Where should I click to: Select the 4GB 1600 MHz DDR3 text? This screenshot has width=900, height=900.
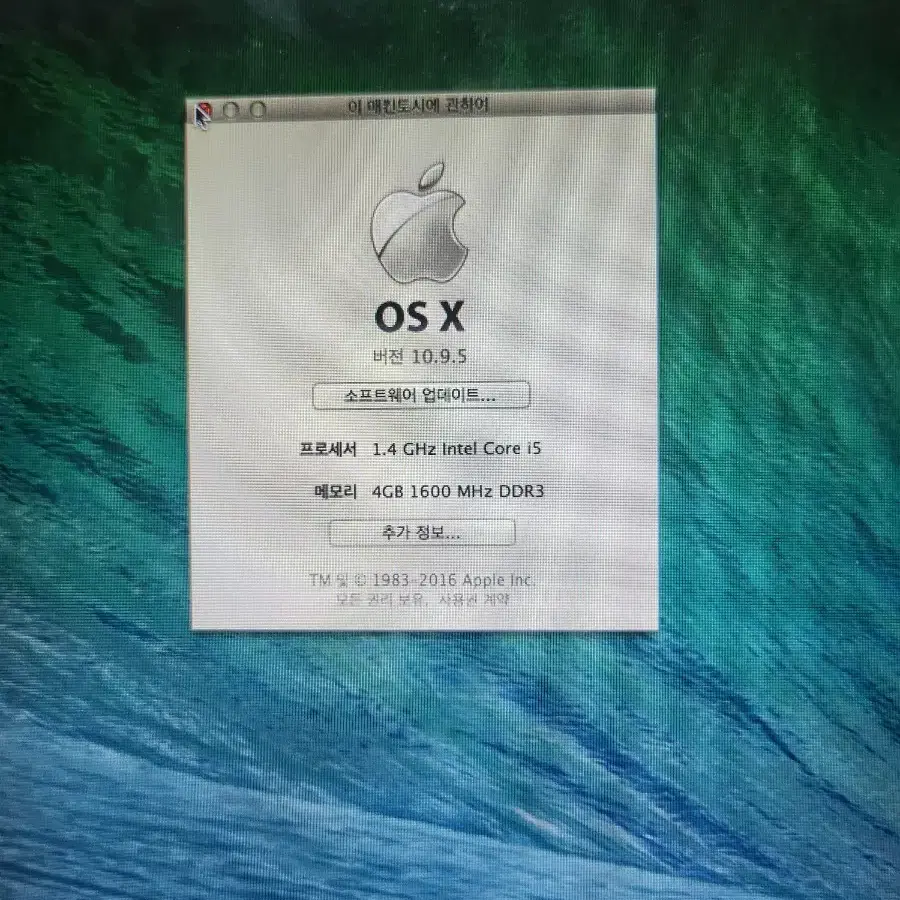click(457, 491)
